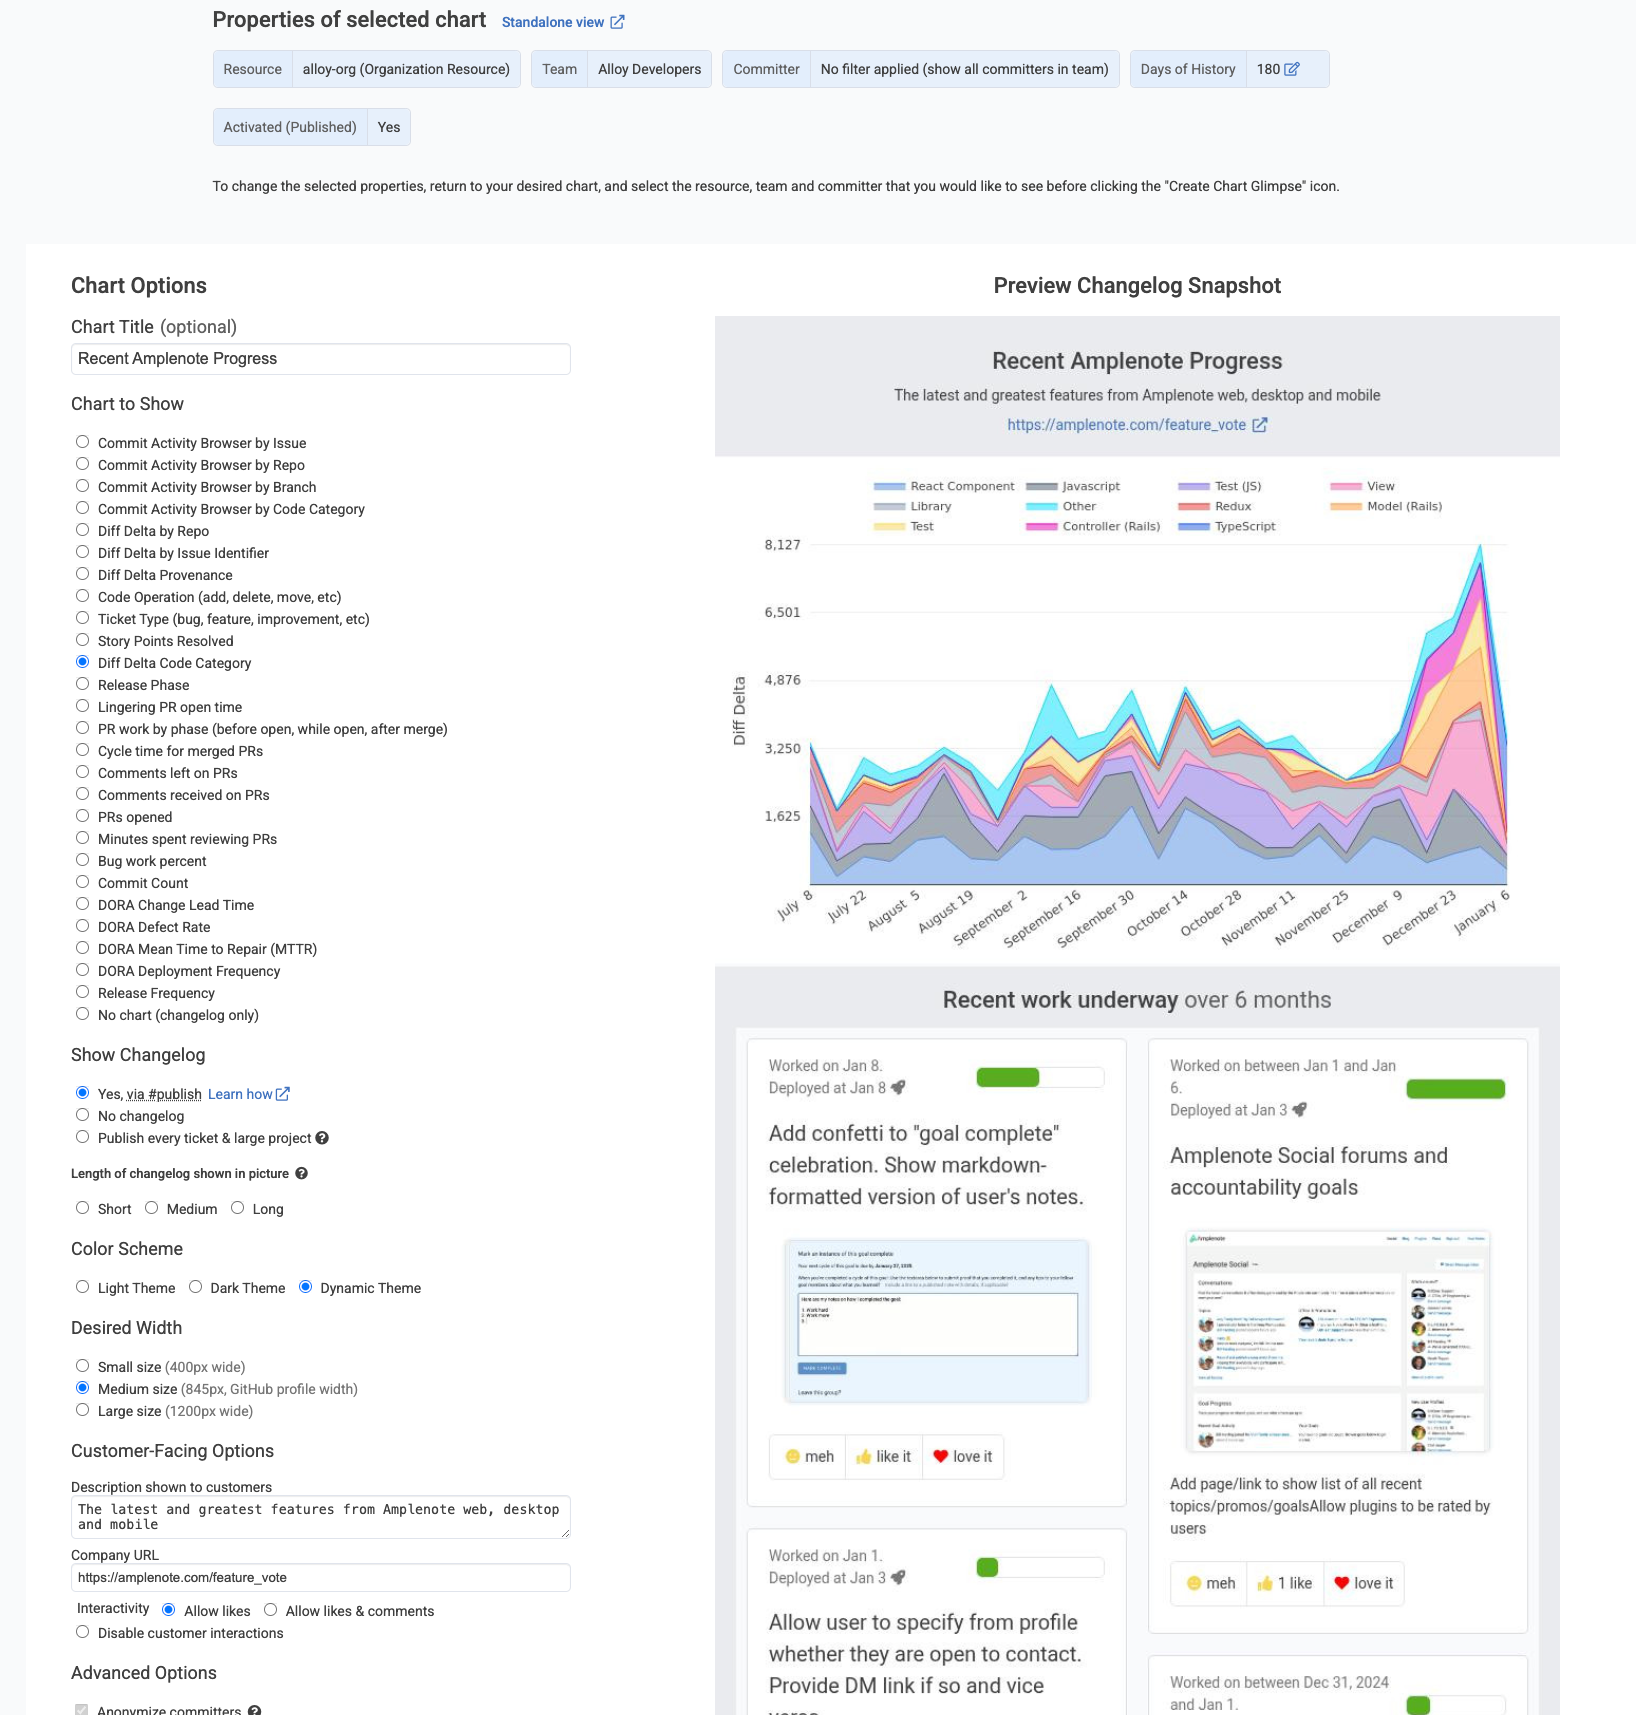Click meh reaction on confetti card
Viewport: 1636px width, 1715px height.
tap(808, 1457)
